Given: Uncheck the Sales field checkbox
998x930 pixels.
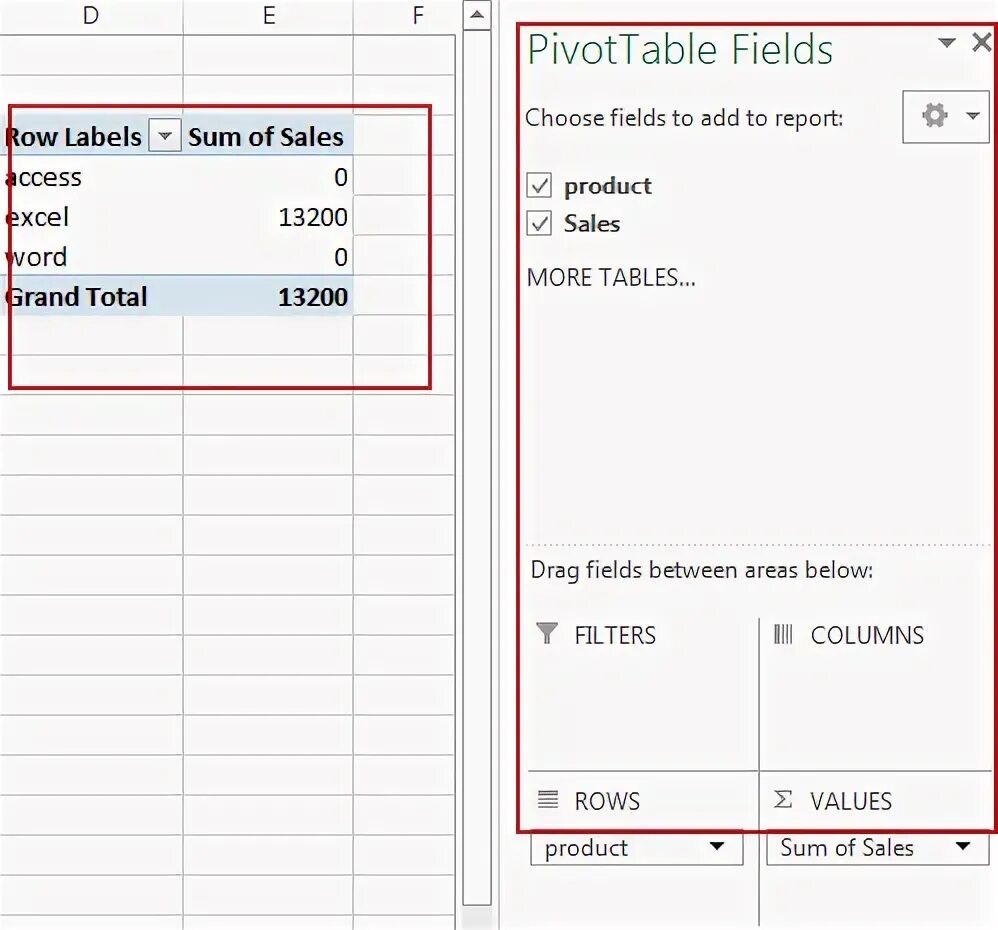Looking at the screenshot, I should [540, 224].
